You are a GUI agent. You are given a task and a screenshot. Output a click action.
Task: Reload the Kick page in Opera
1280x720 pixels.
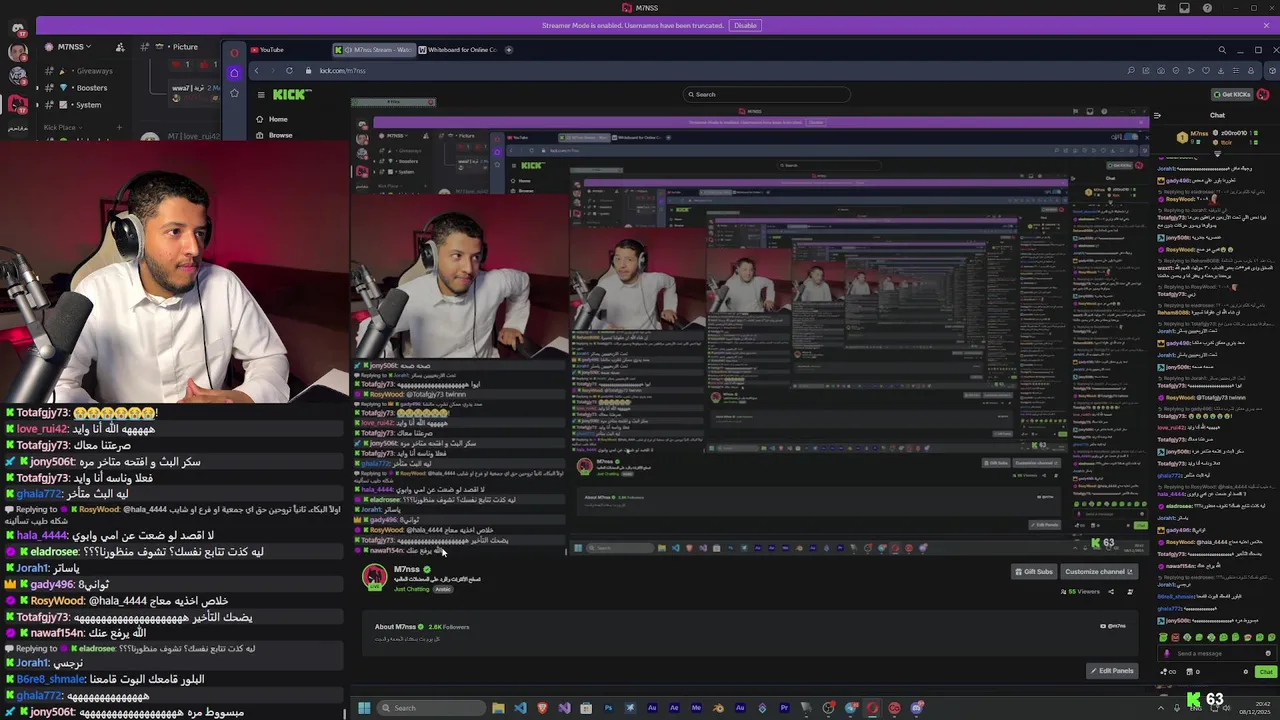click(x=289, y=70)
